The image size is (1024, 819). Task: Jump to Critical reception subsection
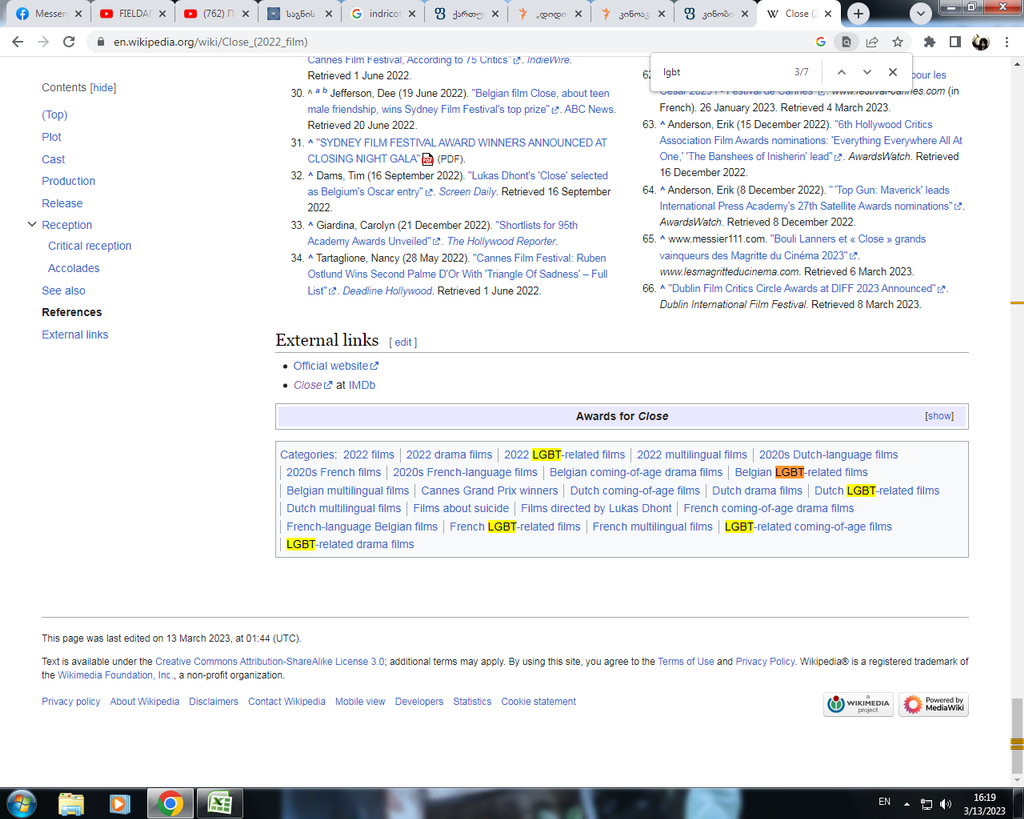pos(89,246)
